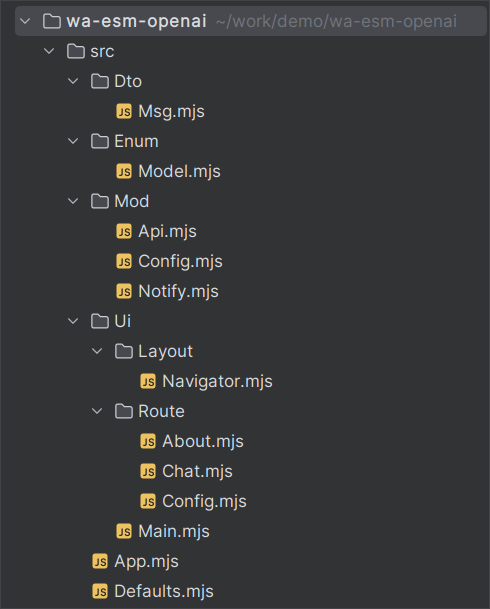490x609 pixels.
Task: Click the JS icon beside Msg.mjs
Action: point(124,111)
